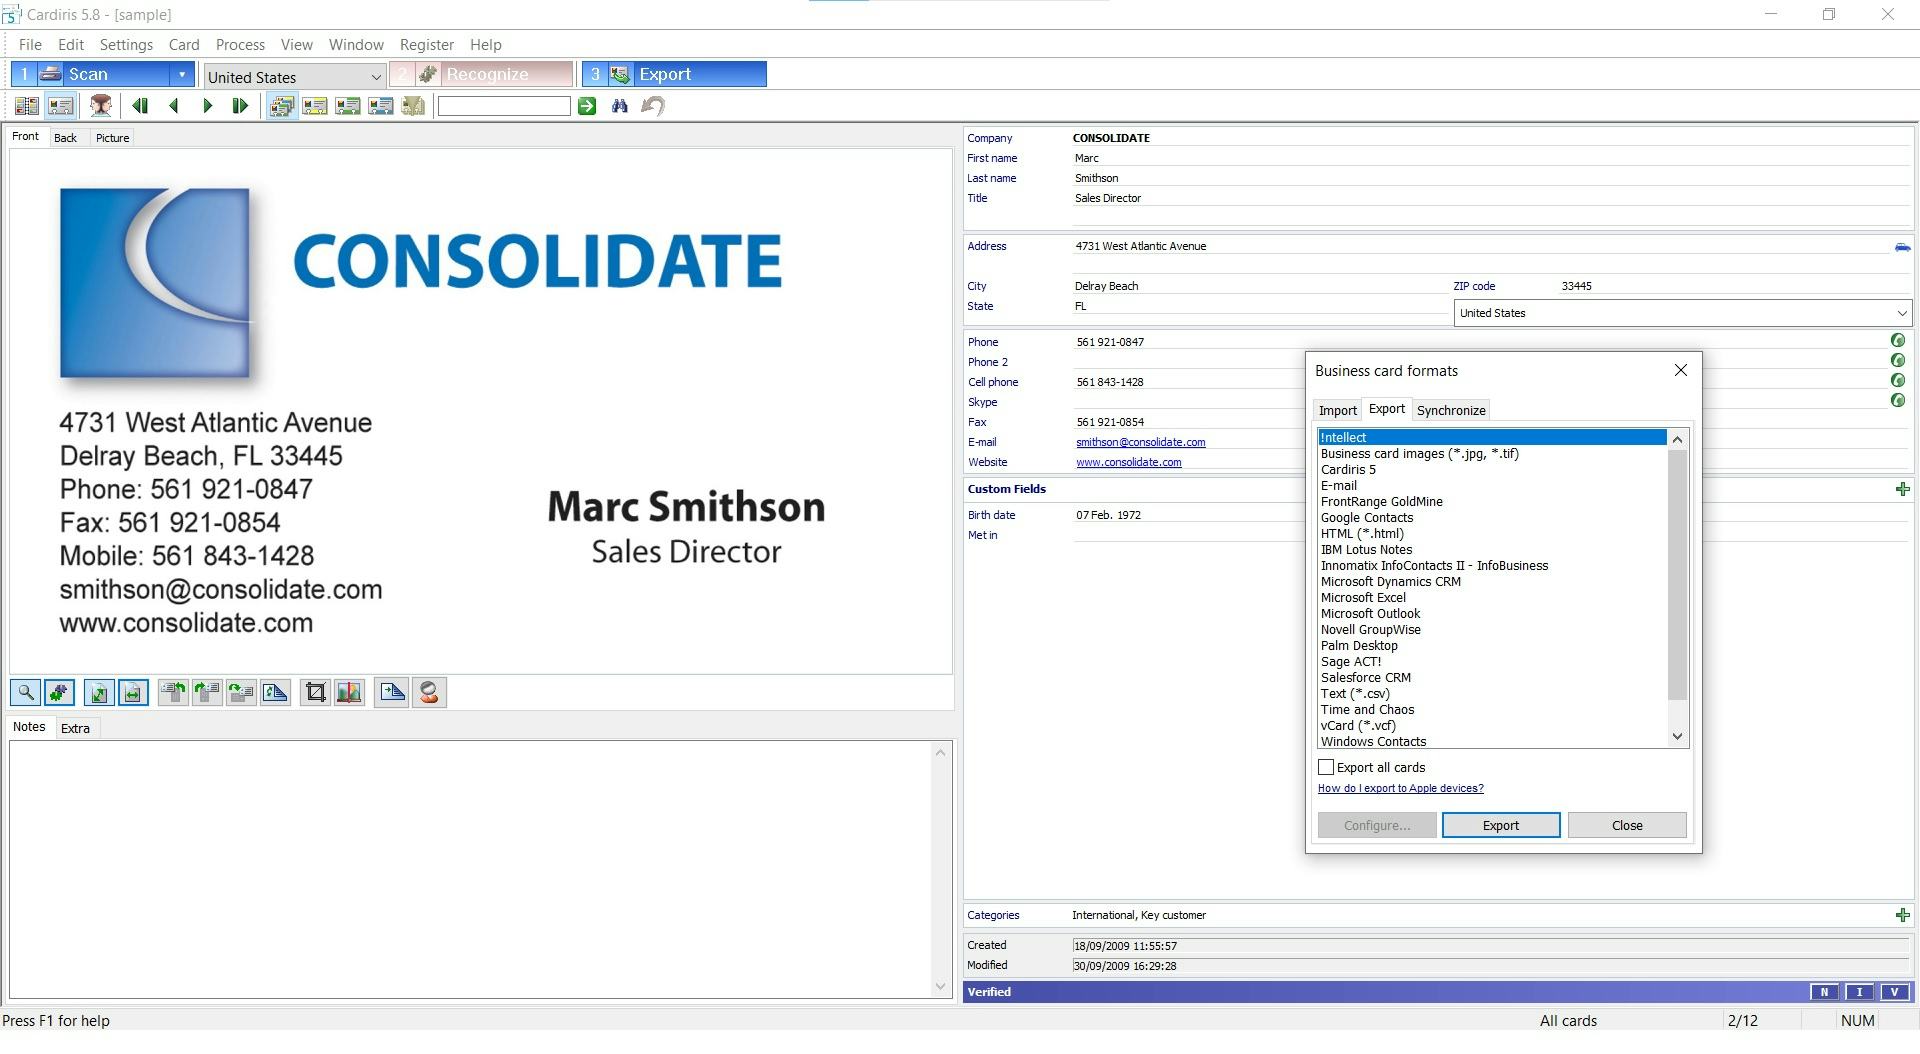The height and width of the screenshot is (1054, 1920).
Task: Toggle the N status flag
Action: point(1824,992)
